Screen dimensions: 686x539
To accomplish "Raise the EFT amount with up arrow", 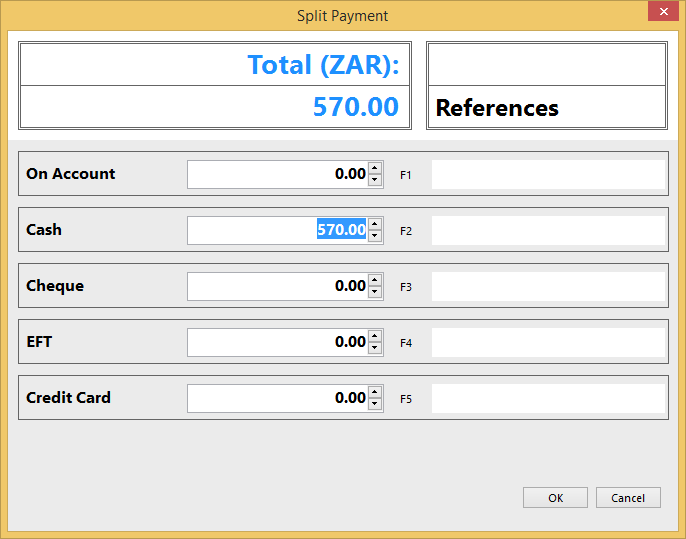I will coord(375,336).
